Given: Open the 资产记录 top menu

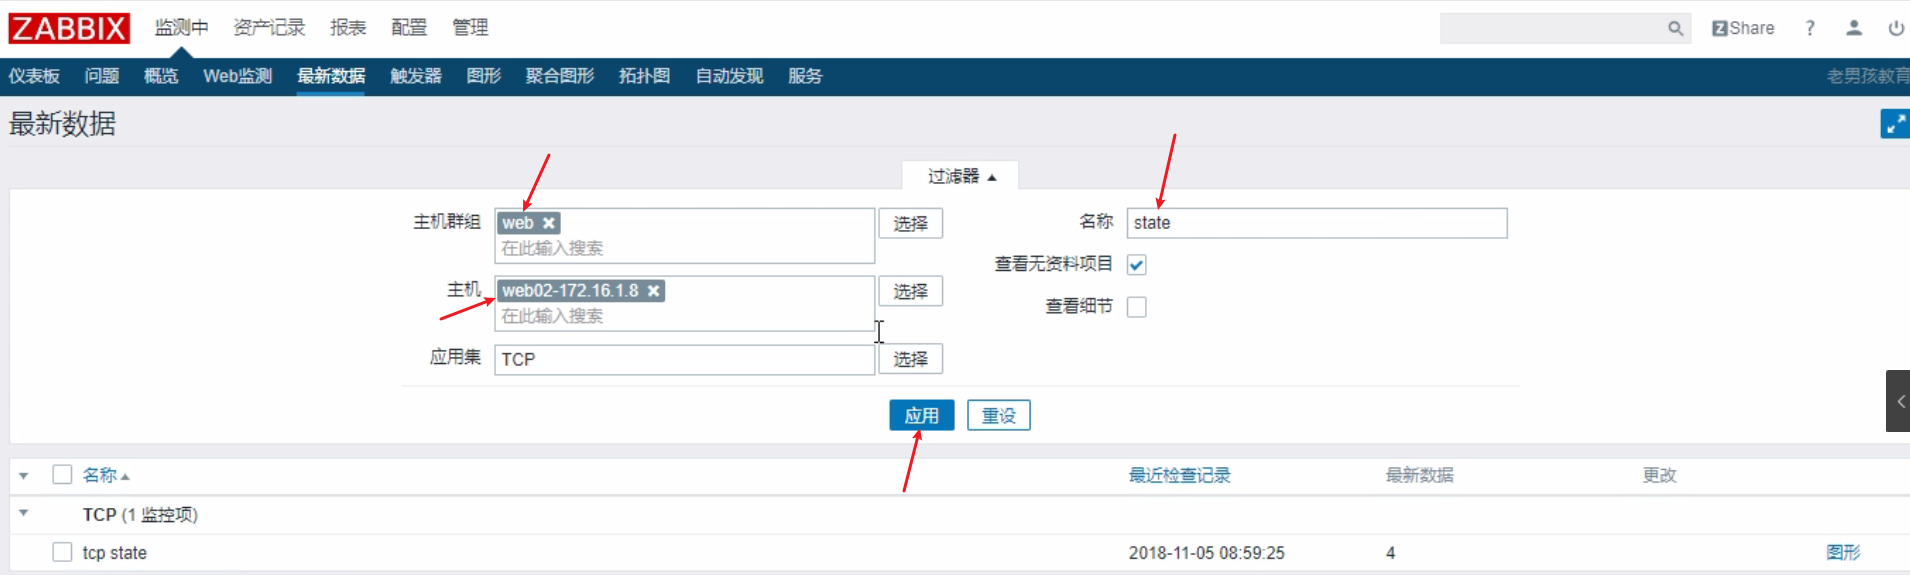Looking at the screenshot, I should point(269,28).
